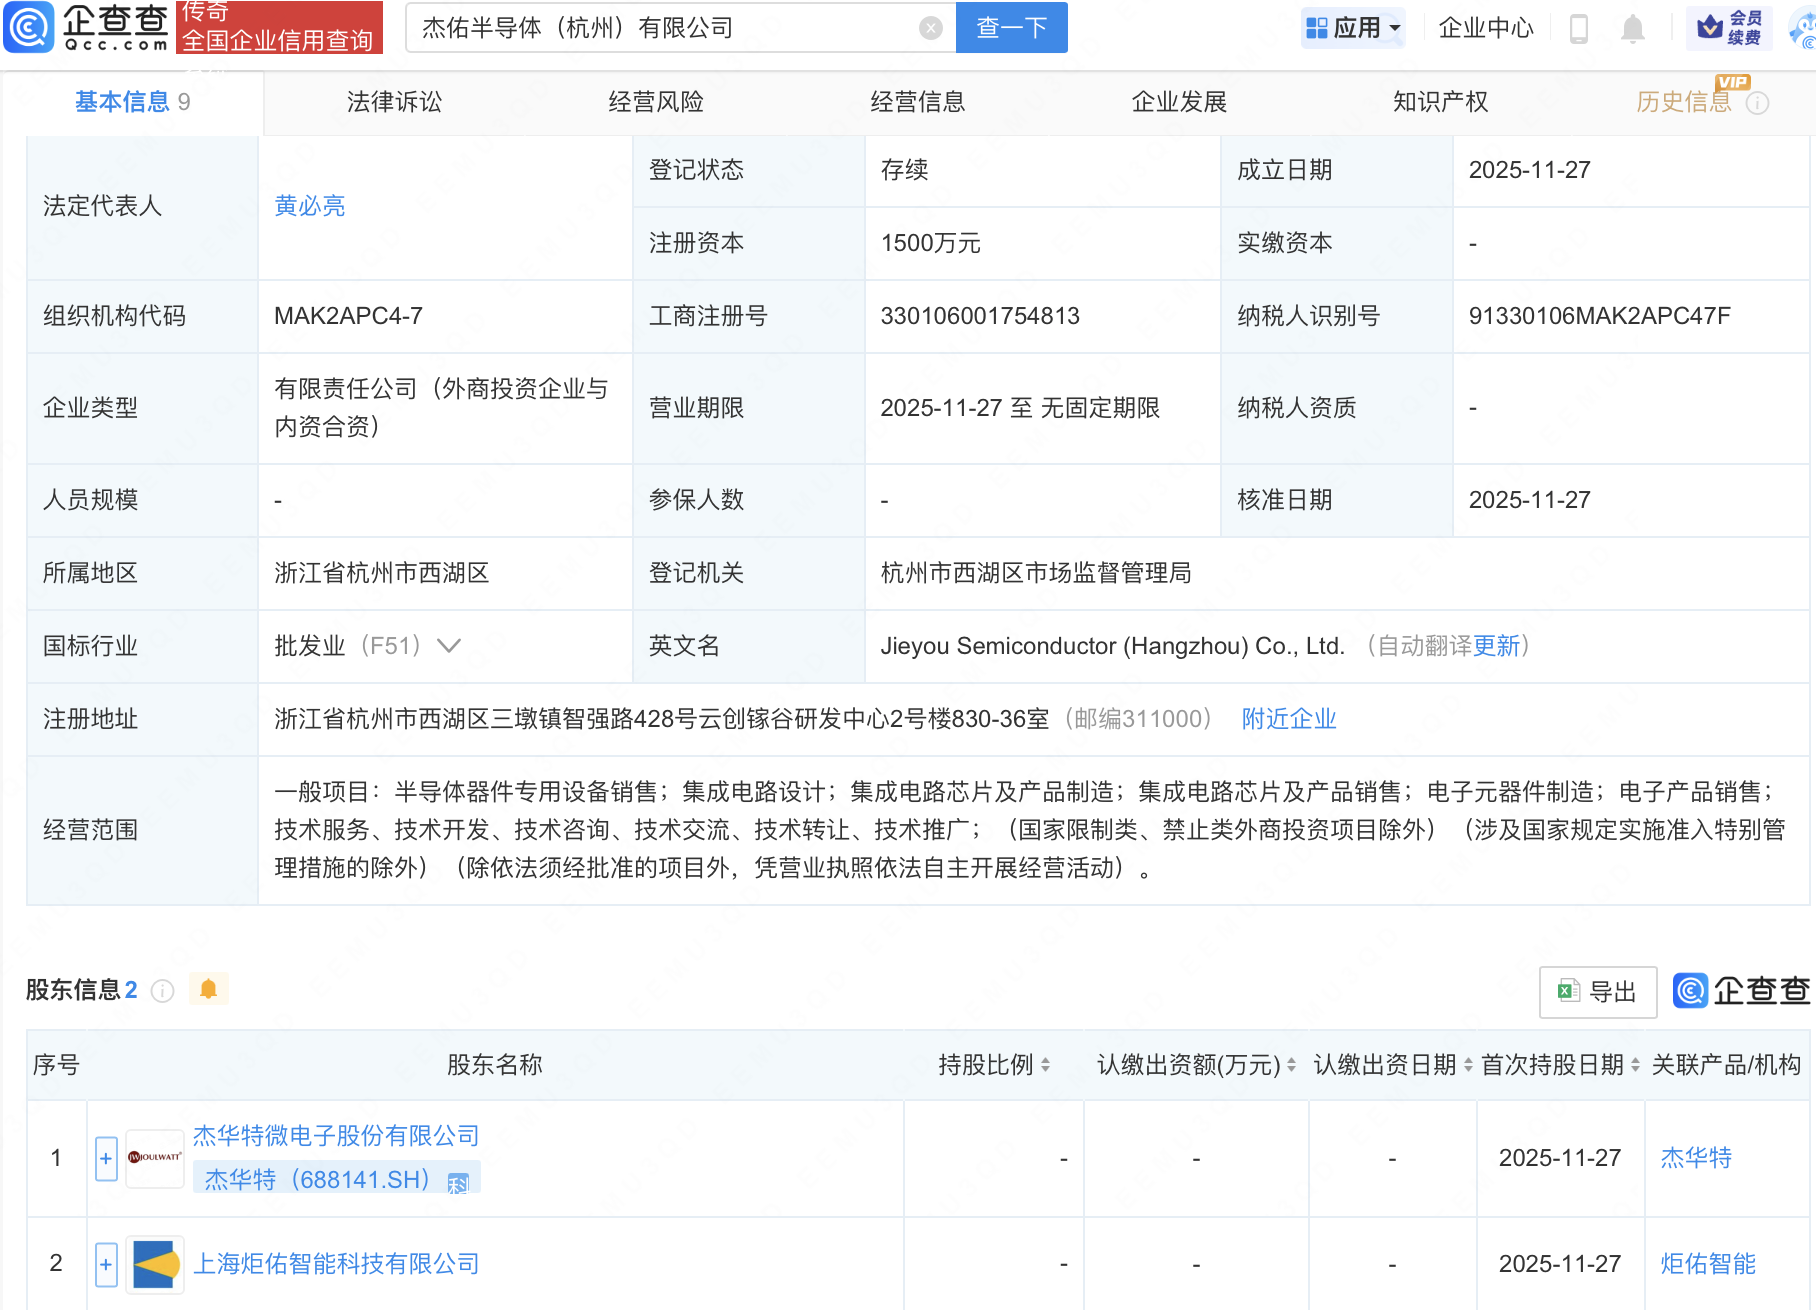Switch to the 法律诉讼 tab

[394, 102]
